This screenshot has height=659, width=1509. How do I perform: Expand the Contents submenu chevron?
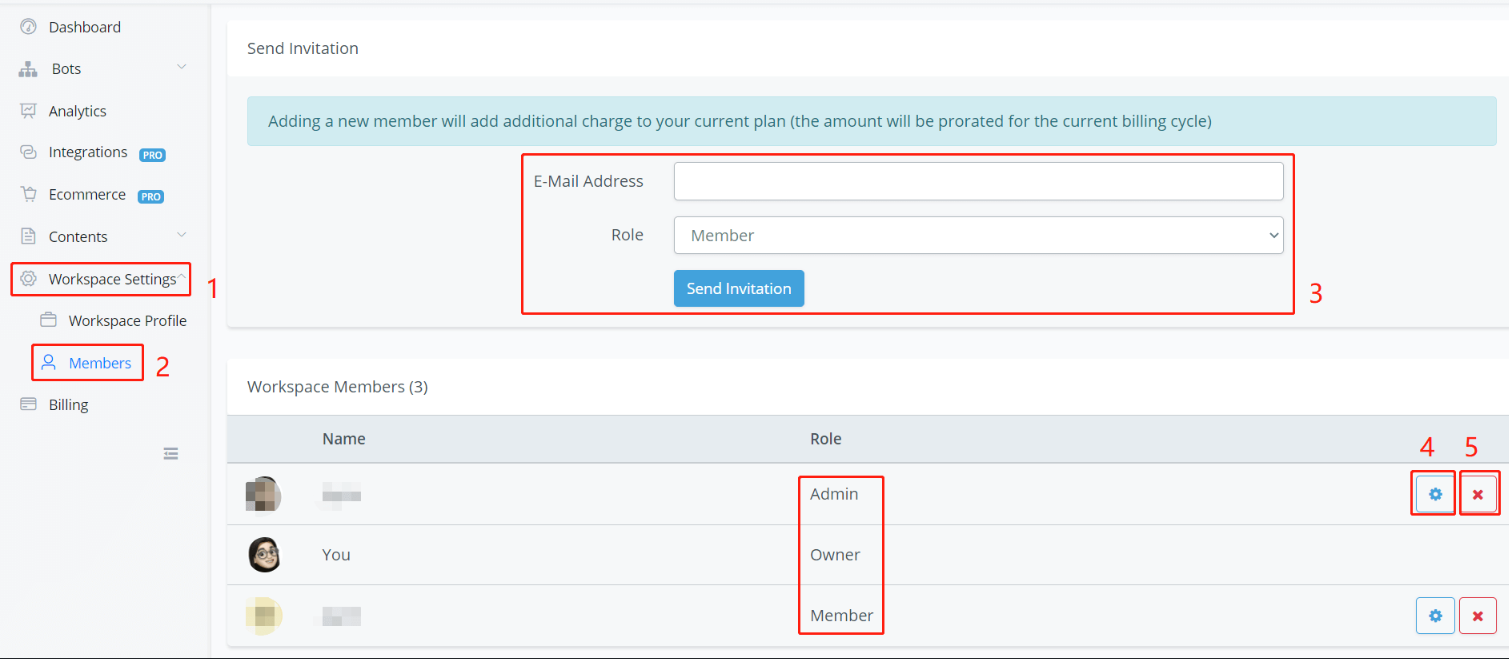181,235
